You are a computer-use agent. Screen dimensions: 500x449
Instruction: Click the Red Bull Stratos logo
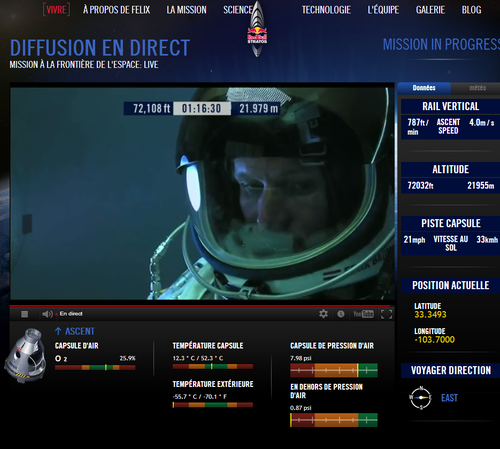pos(257,29)
